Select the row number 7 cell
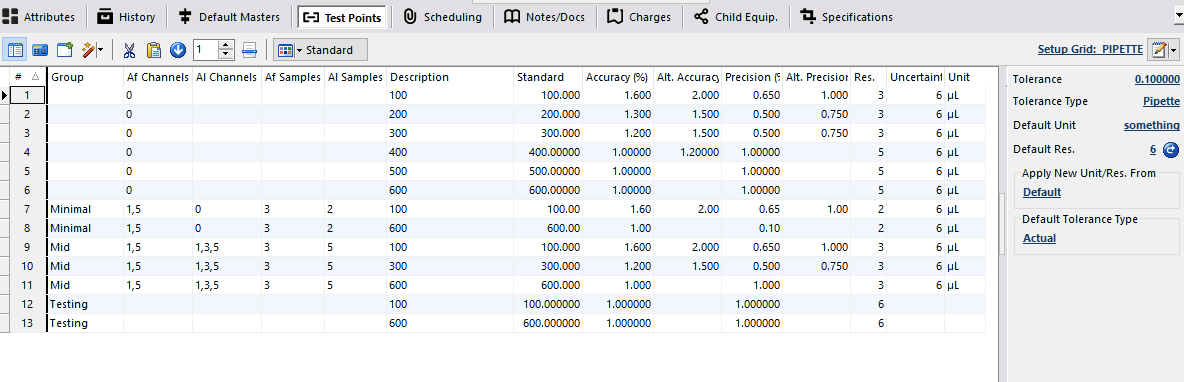Viewport: 1184px width, 382px height. coord(28,209)
